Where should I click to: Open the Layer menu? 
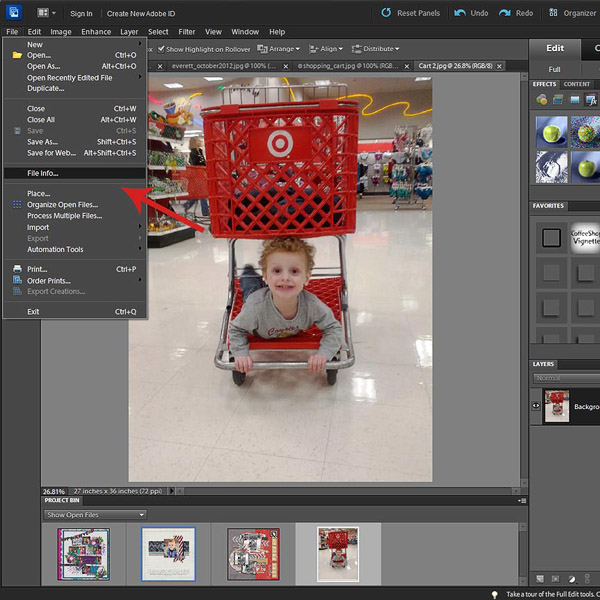[129, 32]
